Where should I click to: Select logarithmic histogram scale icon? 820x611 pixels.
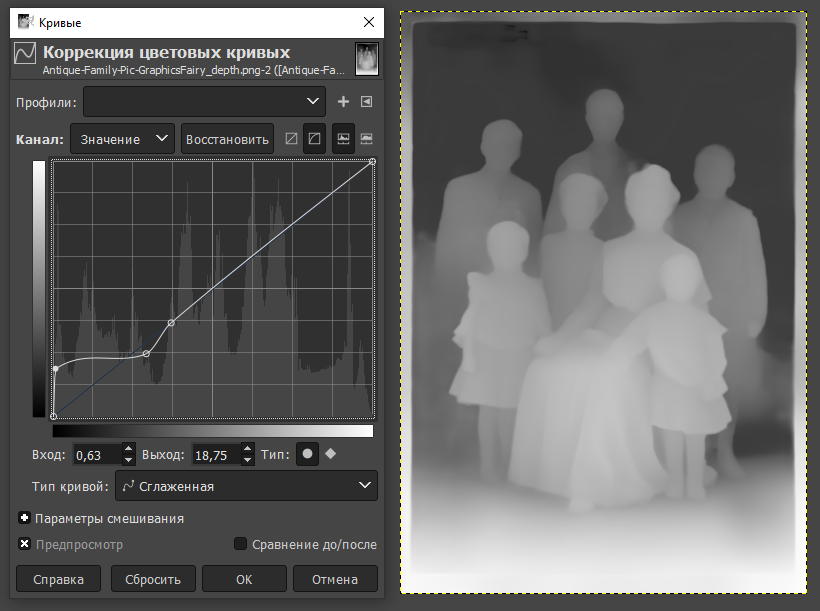367,139
